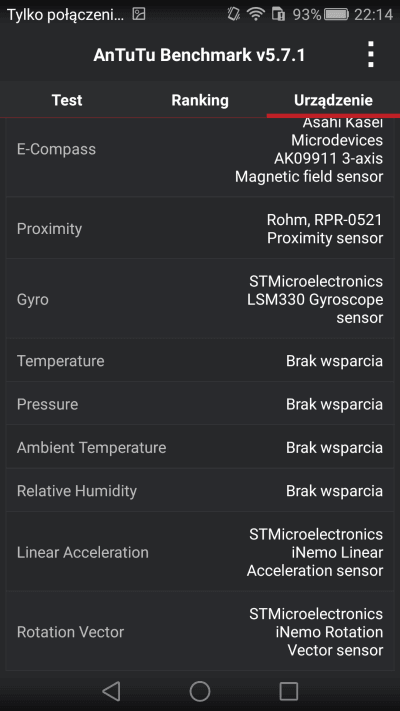Tap the SIM card status icon
The image size is (400, 711).
point(278,15)
